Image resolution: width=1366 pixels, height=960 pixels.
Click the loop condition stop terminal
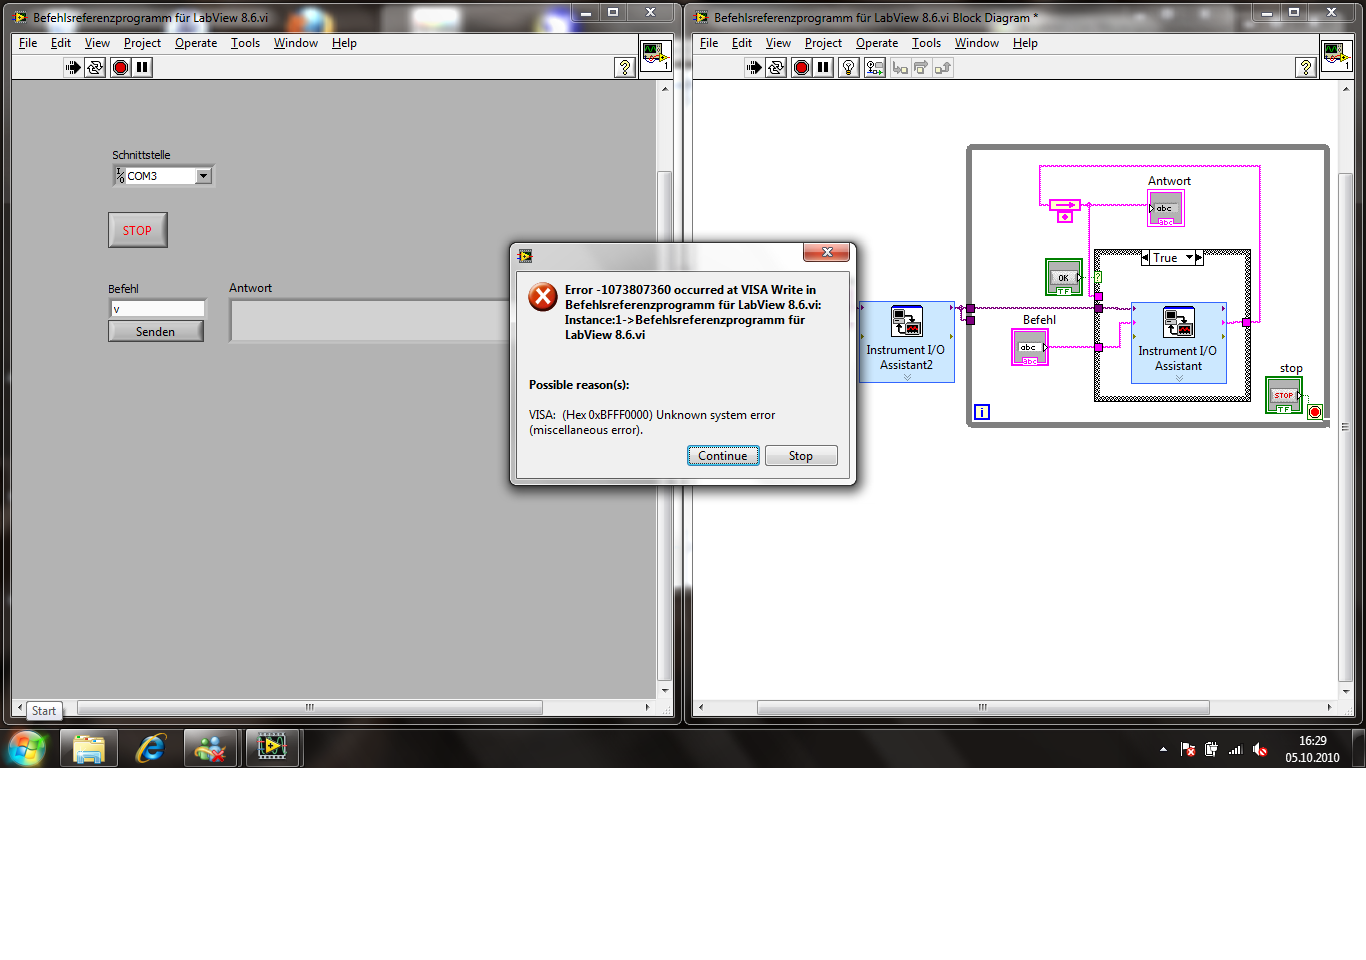pos(1315,412)
